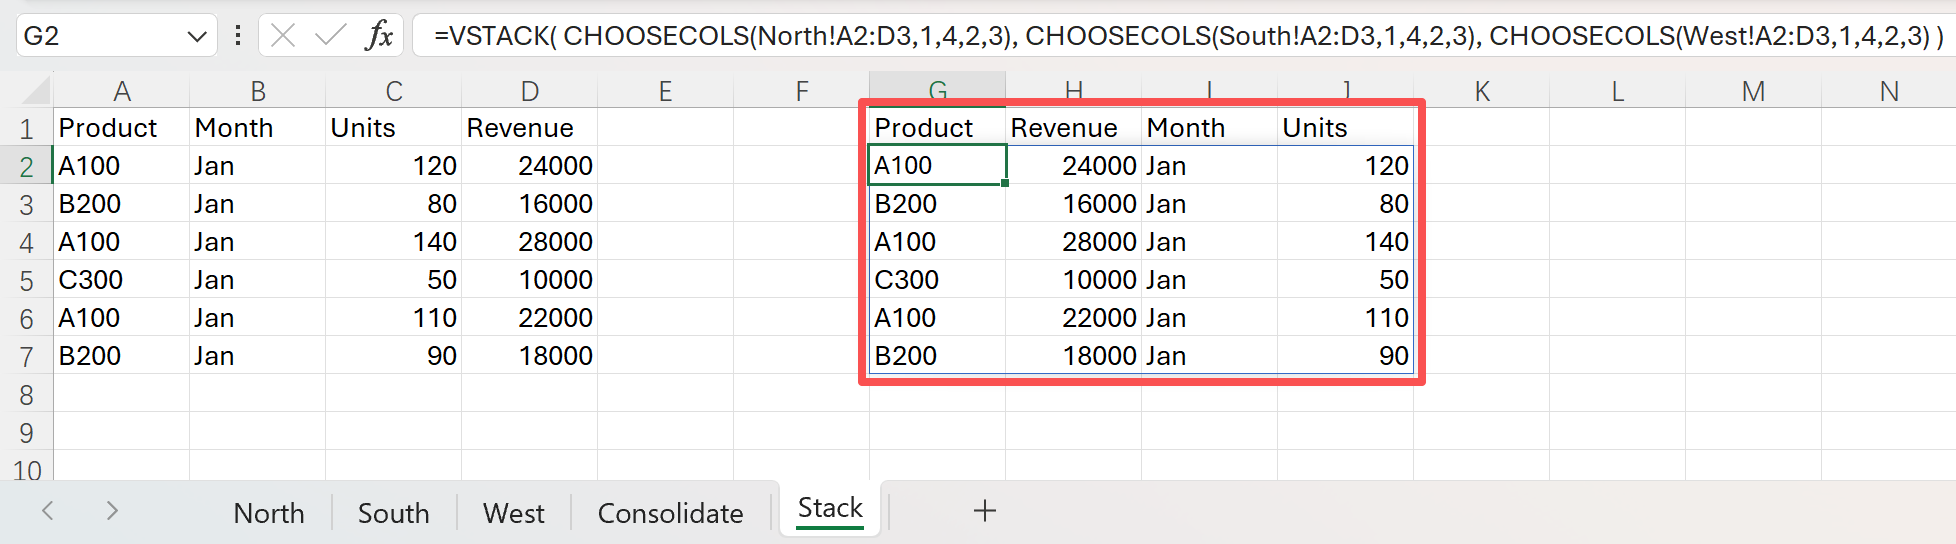Select cell D4 with value 28000

[529, 242]
